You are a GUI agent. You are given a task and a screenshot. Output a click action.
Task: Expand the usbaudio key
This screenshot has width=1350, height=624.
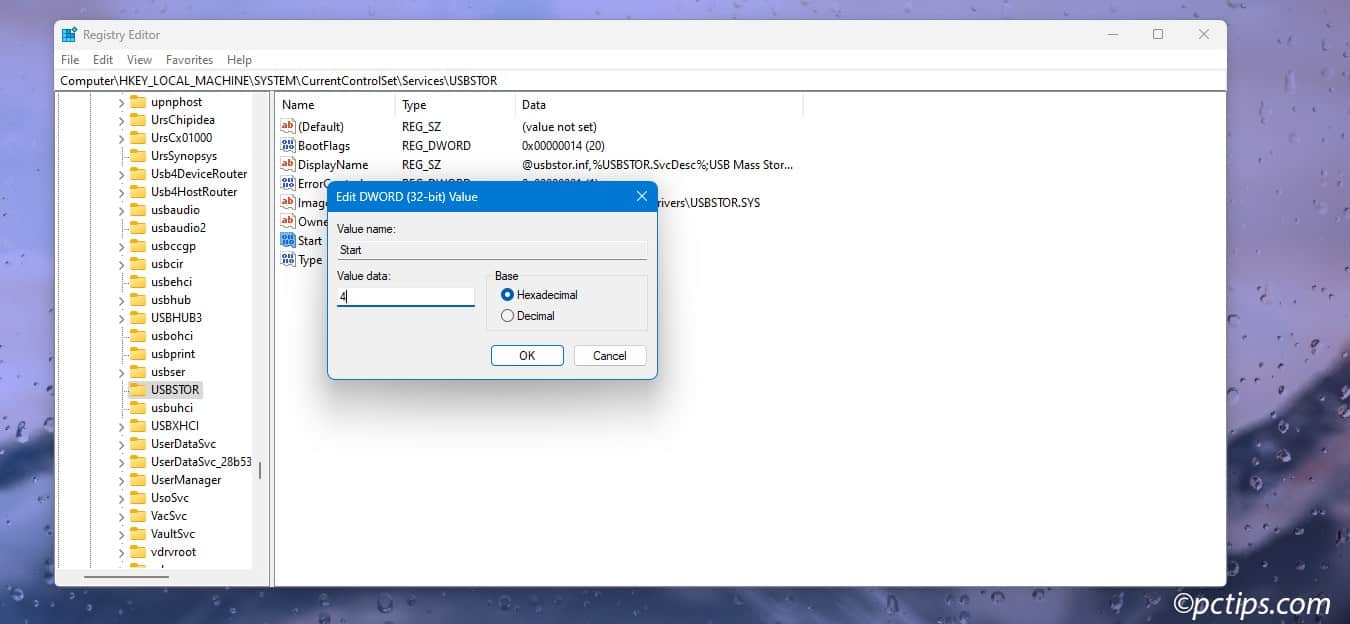click(x=121, y=210)
